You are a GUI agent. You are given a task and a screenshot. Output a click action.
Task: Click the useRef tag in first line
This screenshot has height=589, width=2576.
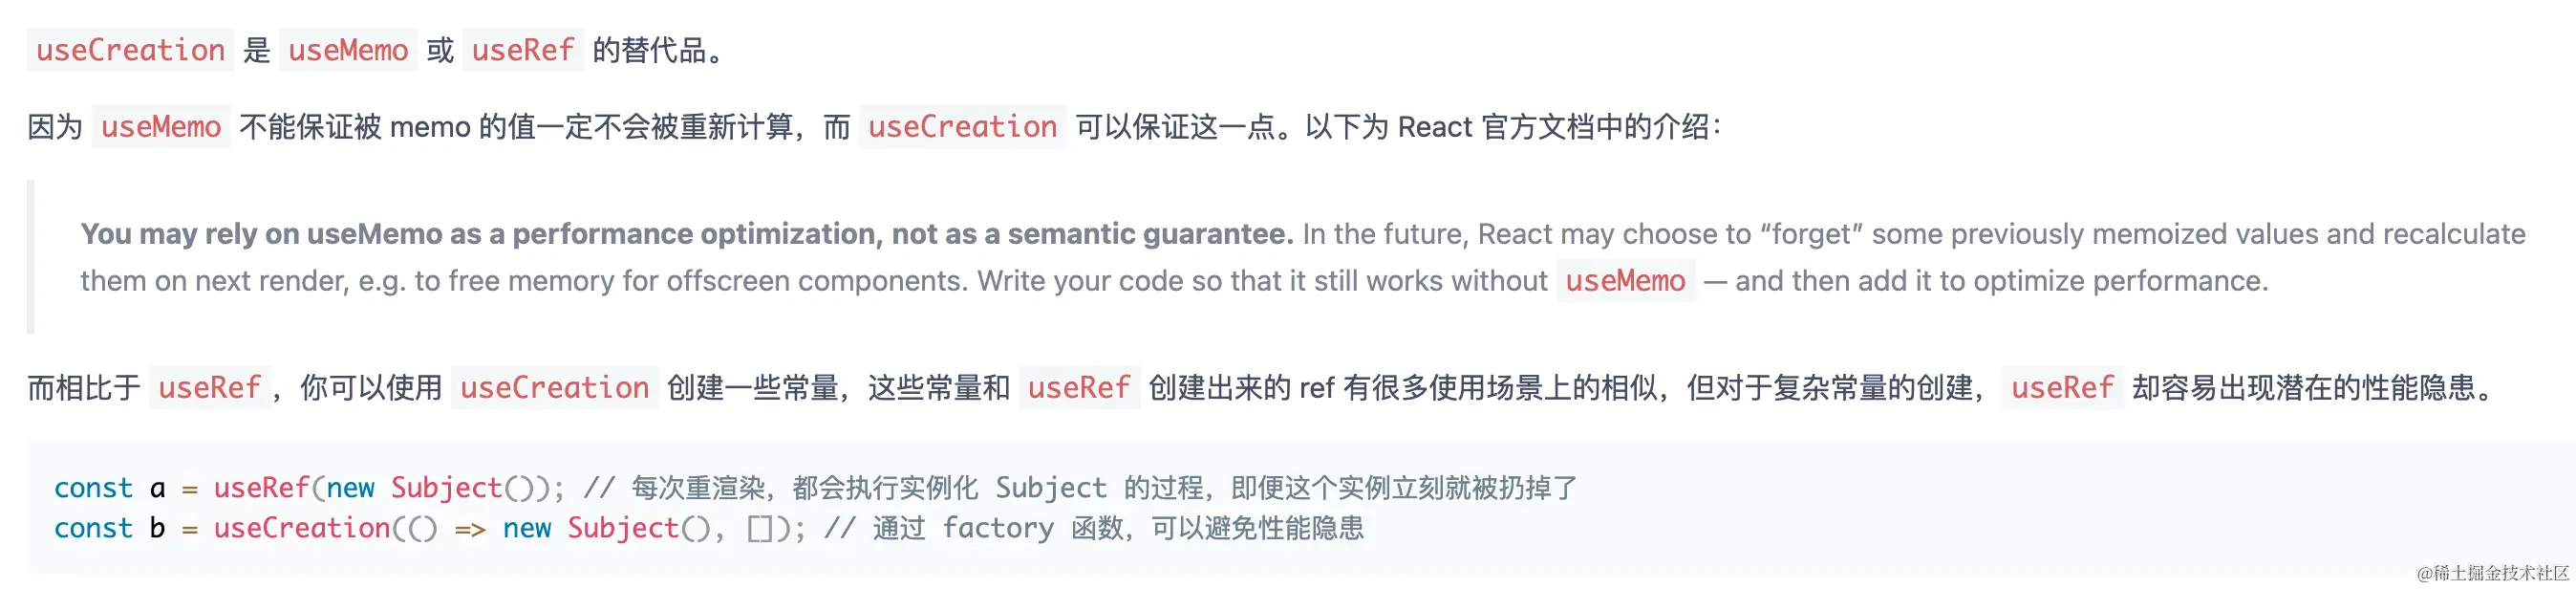tap(523, 50)
